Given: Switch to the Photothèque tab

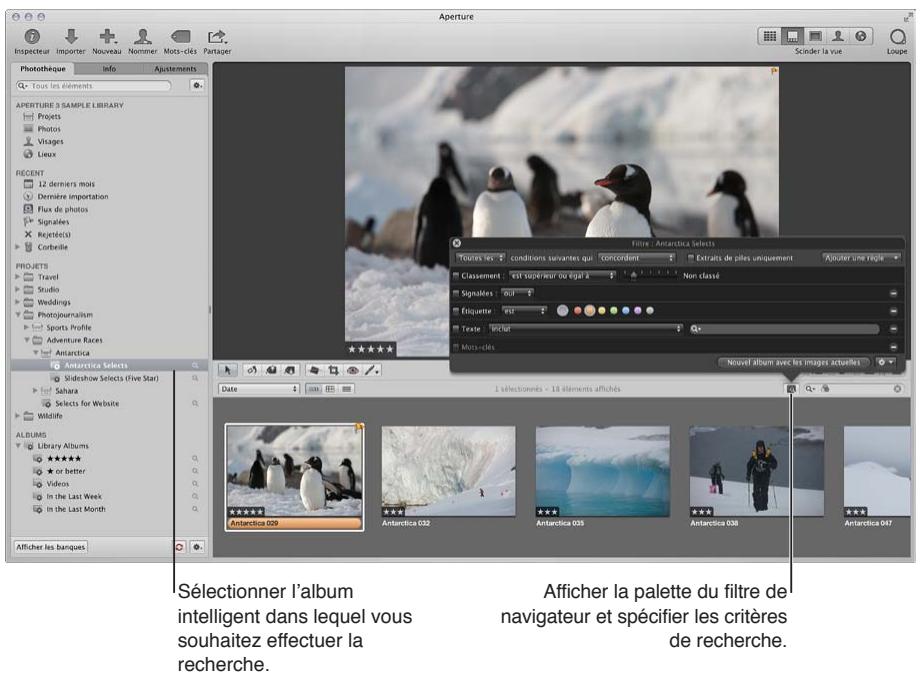Looking at the screenshot, I should click(43, 69).
